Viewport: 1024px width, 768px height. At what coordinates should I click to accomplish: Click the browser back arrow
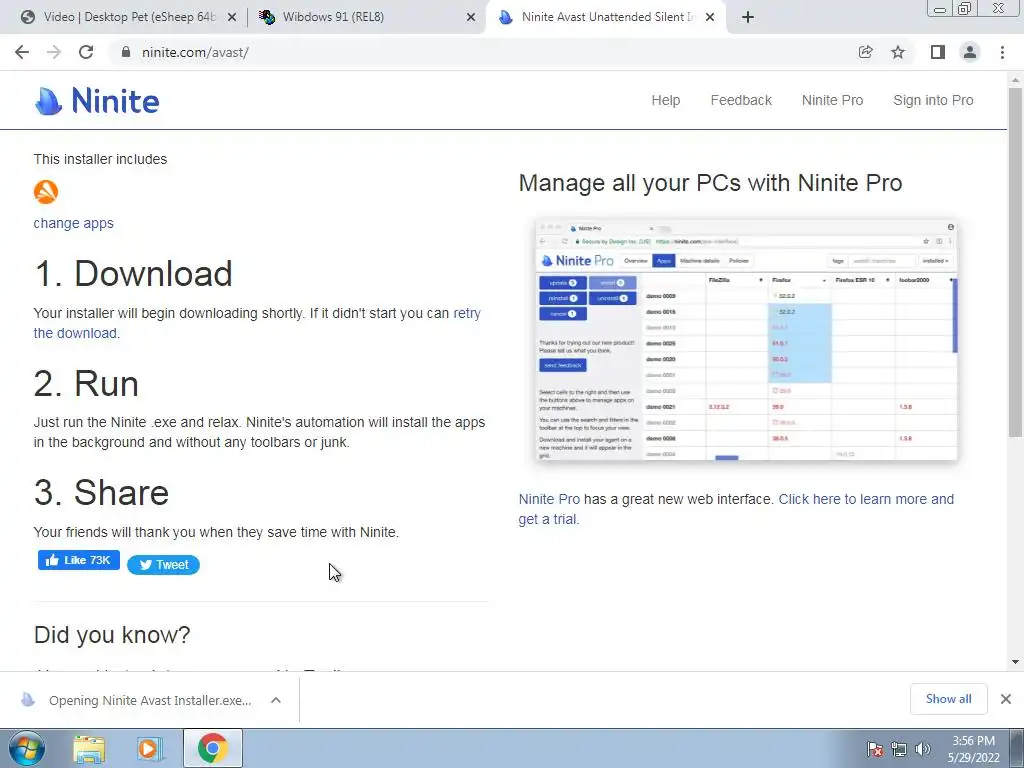click(x=22, y=52)
